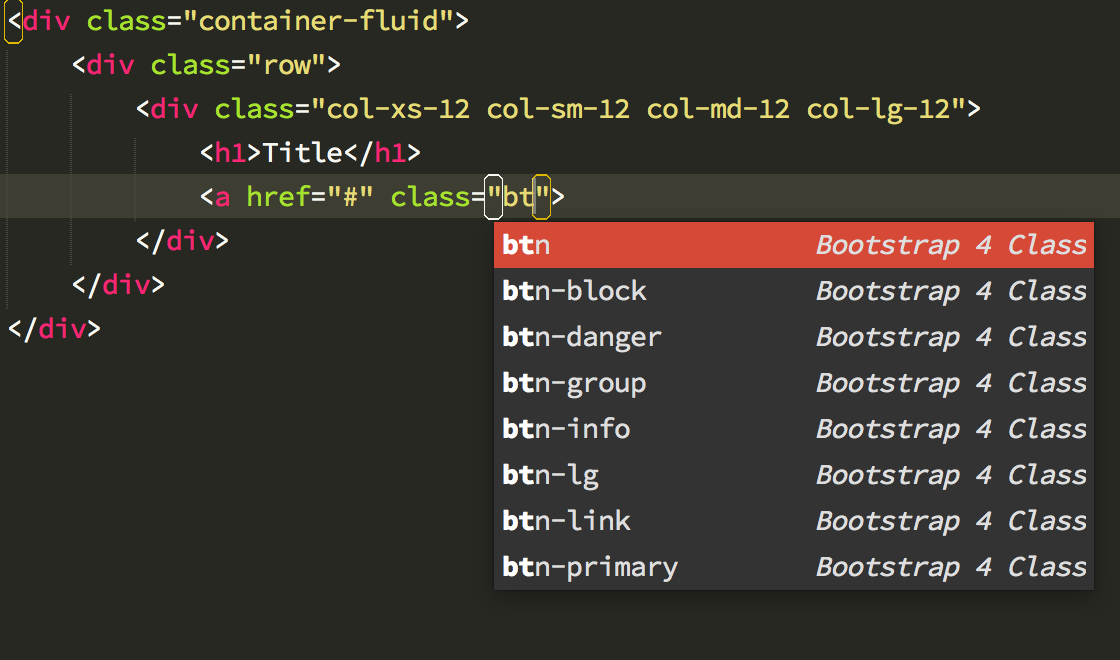Place the cursor in the "row" class value

point(287,66)
